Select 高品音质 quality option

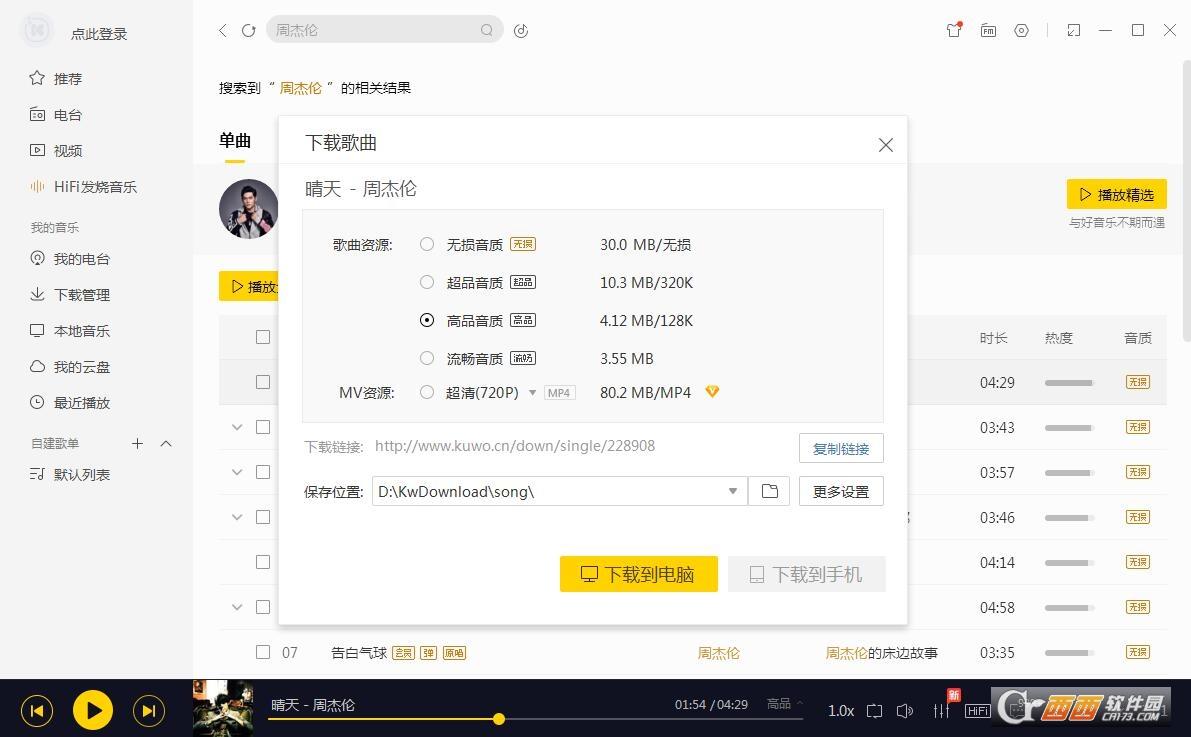pyautogui.click(x=427, y=320)
